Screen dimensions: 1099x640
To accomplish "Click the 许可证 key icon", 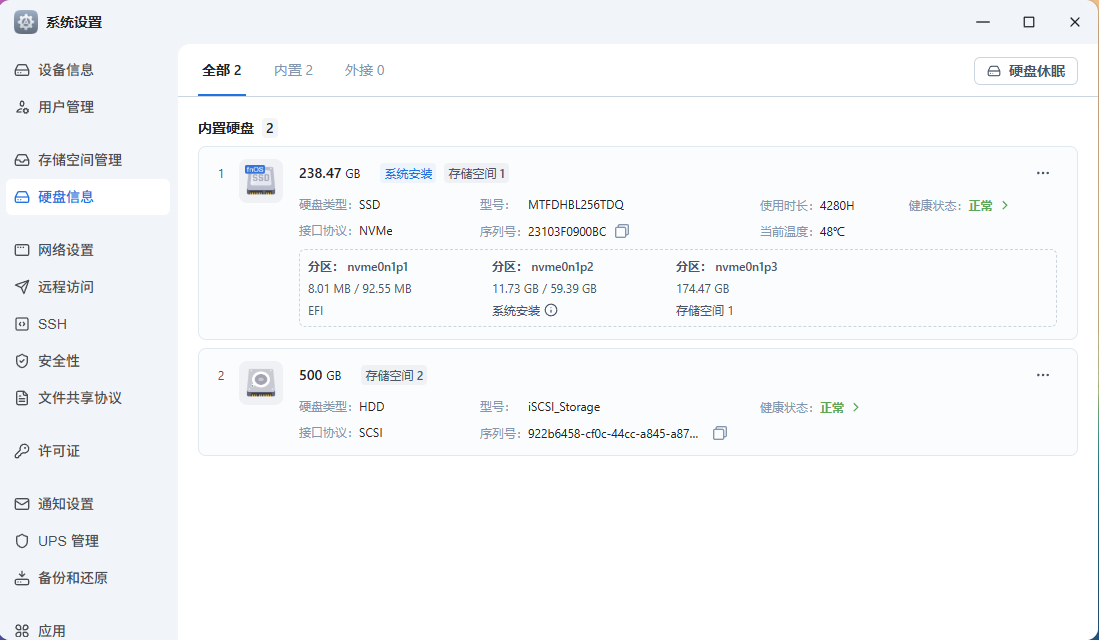I will click(x=22, y=451).
